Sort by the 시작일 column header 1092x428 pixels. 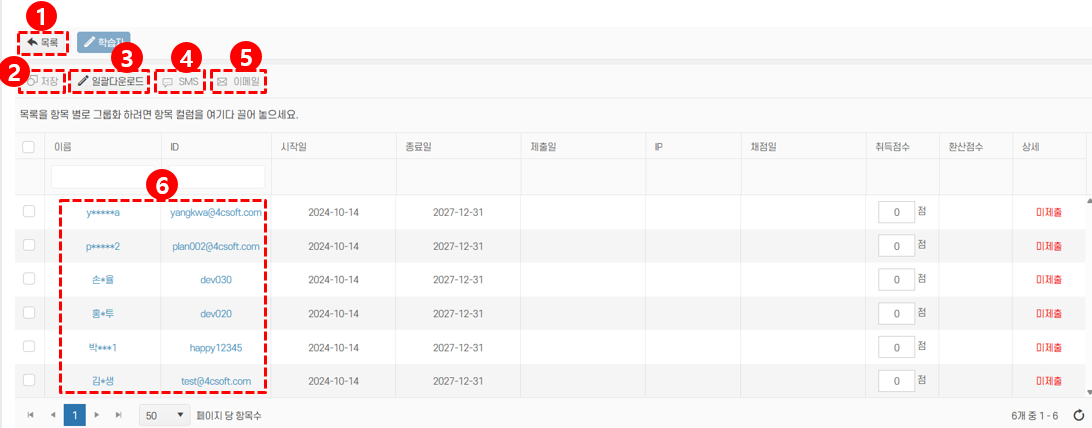[x=294, y=147]
